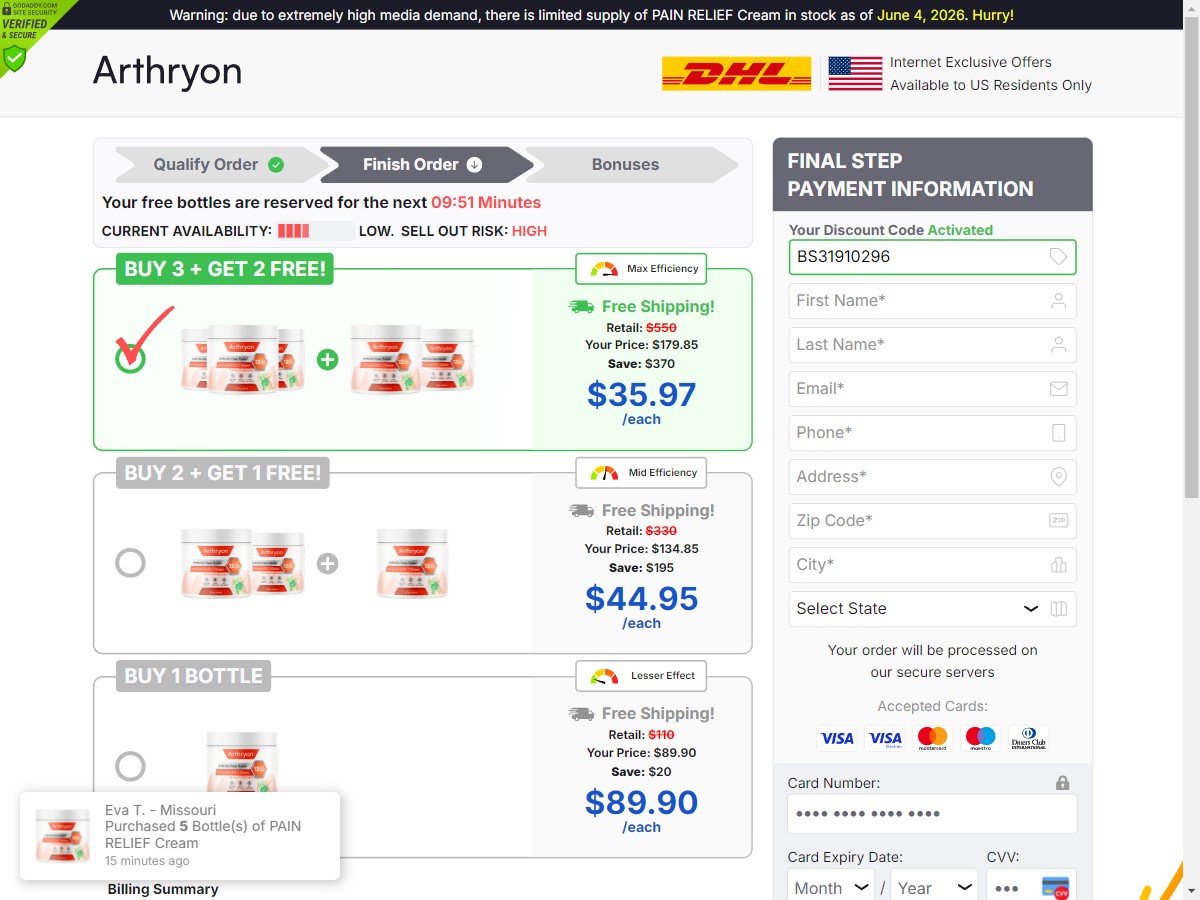Click the person icon in Last Name field
The image size is (1200, 900).
(x=1058, y=345)
